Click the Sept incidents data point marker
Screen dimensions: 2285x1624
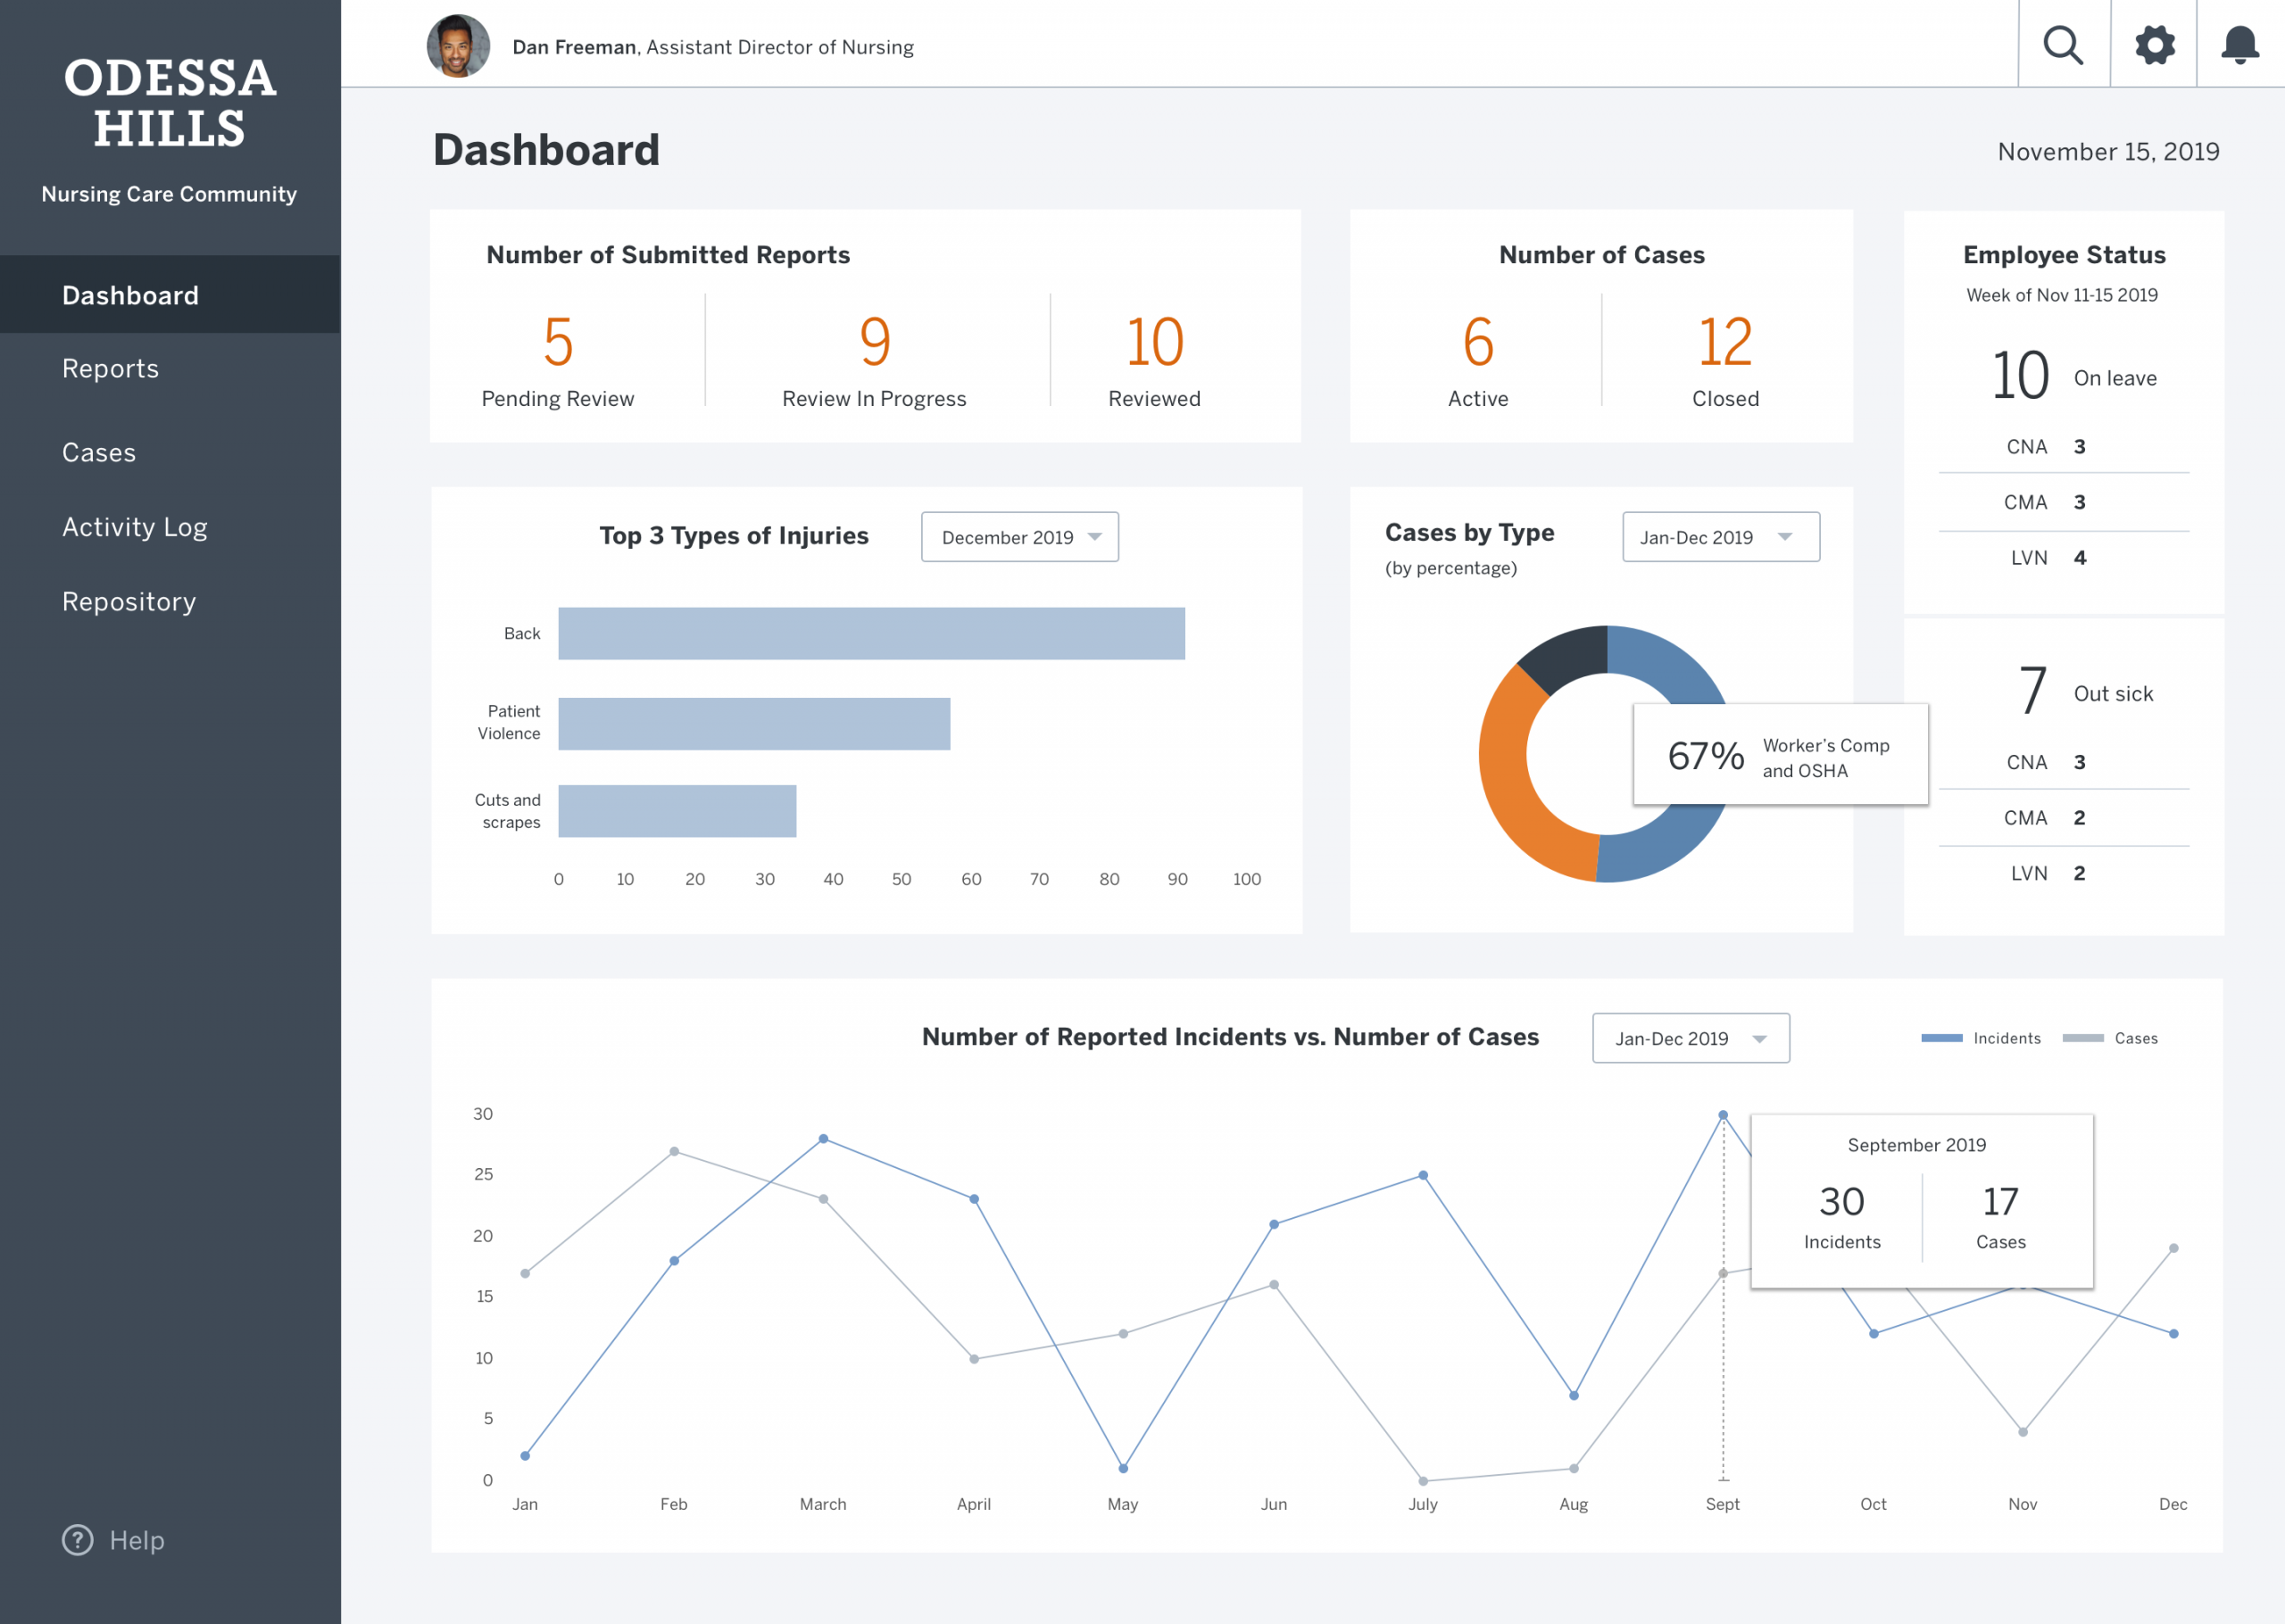1723,1114
